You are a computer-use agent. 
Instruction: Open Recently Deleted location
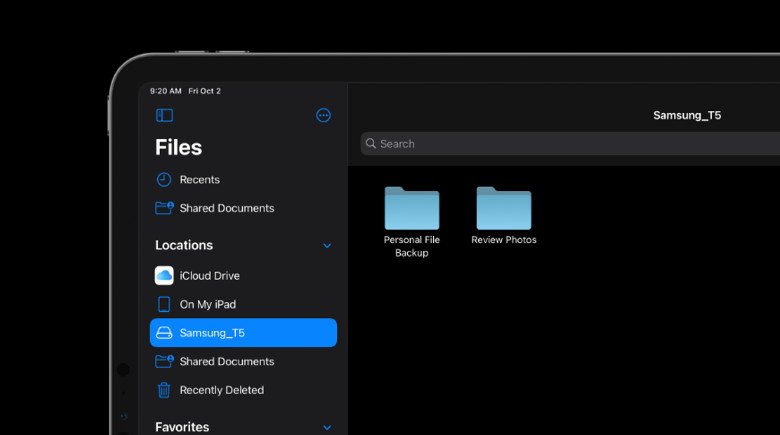click(x=243, y=390)
